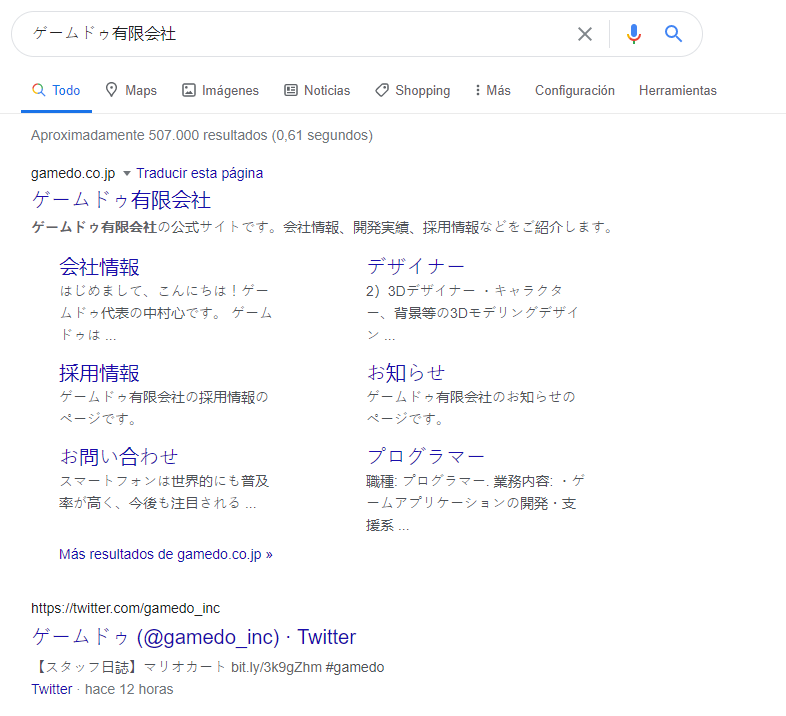Open the ゲームドゥ (@gamedo_inc) · Twitter result
Image resolution: width=786 pixels, height=716 pixels.
(193, 637)
